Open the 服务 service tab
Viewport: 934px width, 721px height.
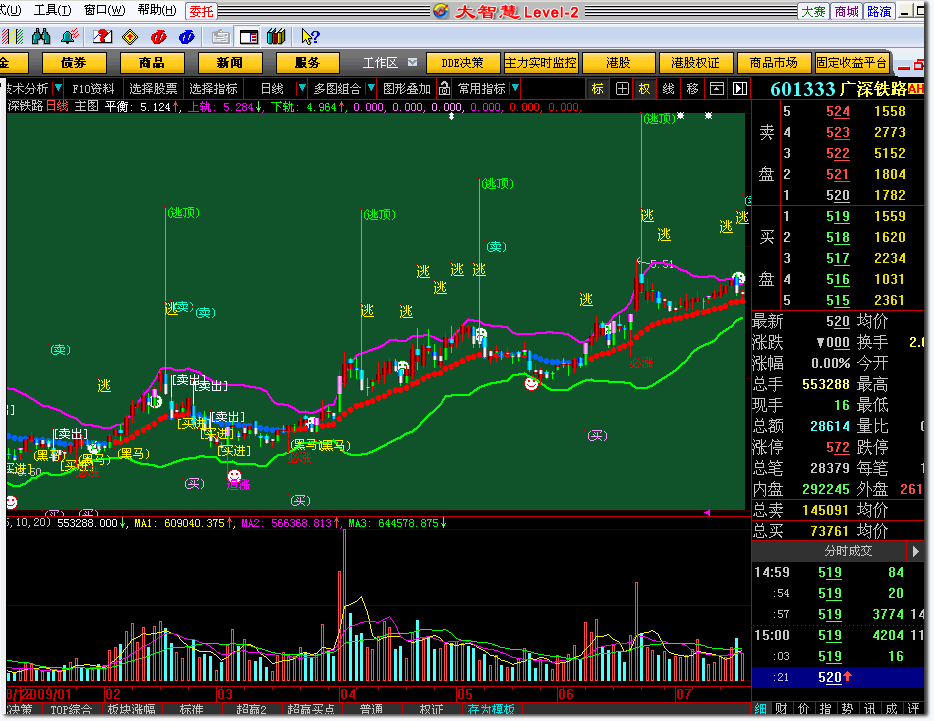307,63
